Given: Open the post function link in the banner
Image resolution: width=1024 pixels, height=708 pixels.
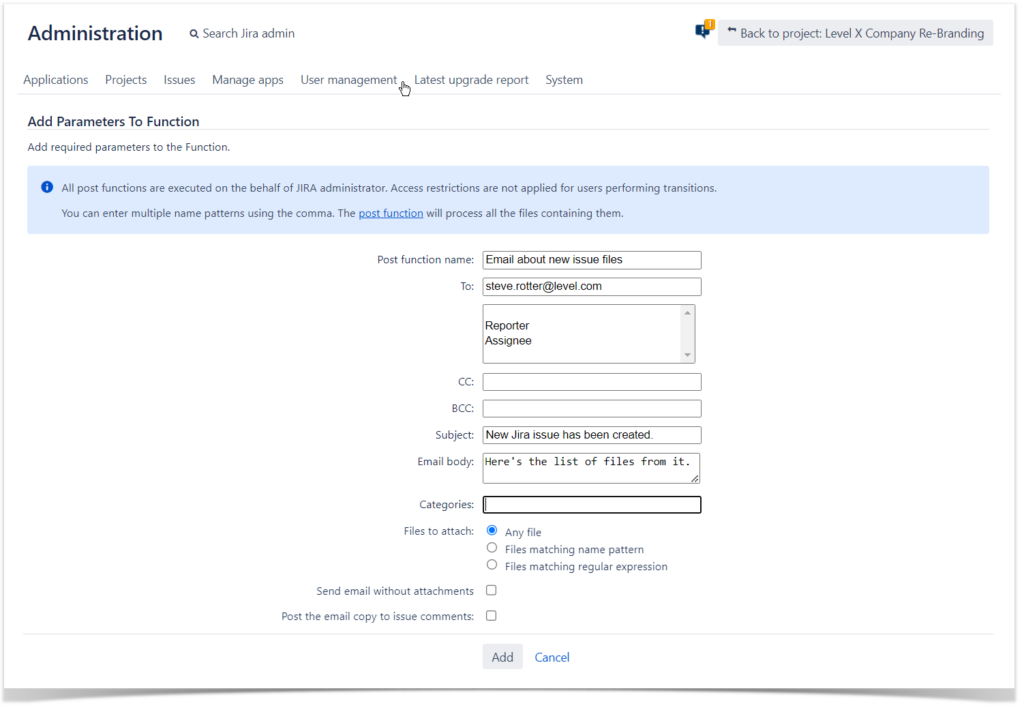Looking at the screenshot, I should coord(390,212).
